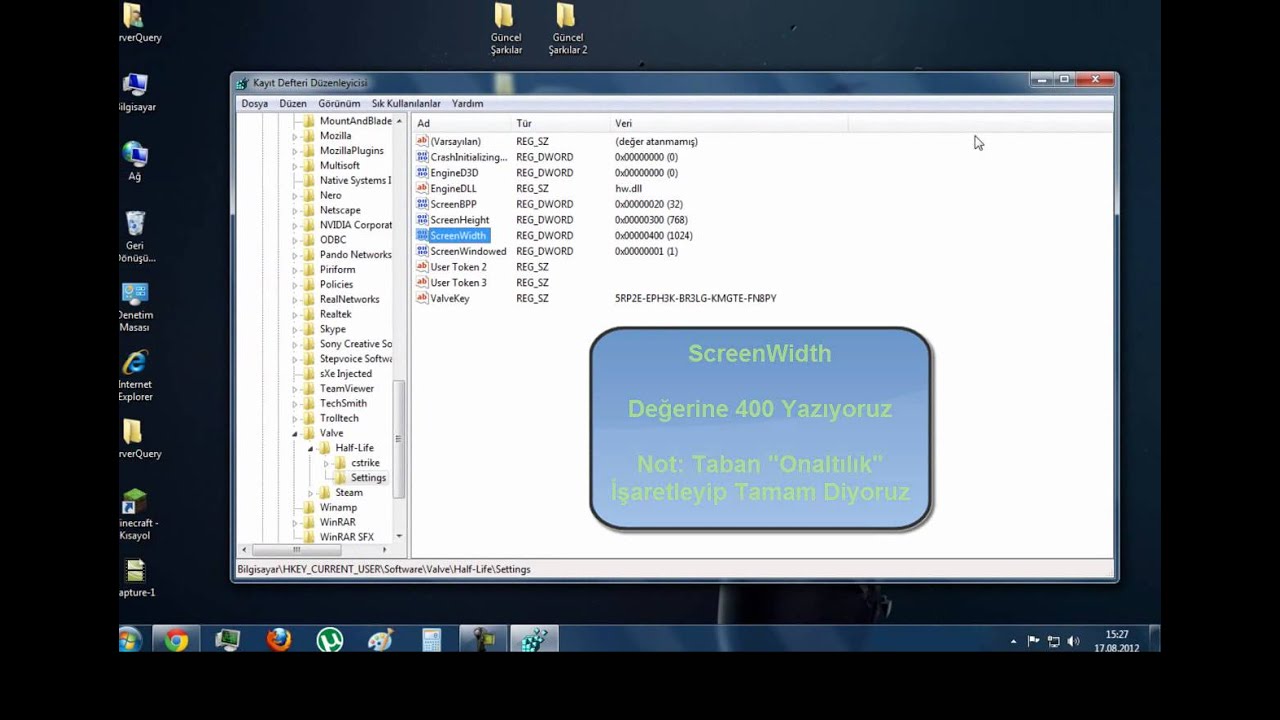This screenshot has width=1280, height=720.
Task: Collapse the Half-Life tree node
Action: 310,448
